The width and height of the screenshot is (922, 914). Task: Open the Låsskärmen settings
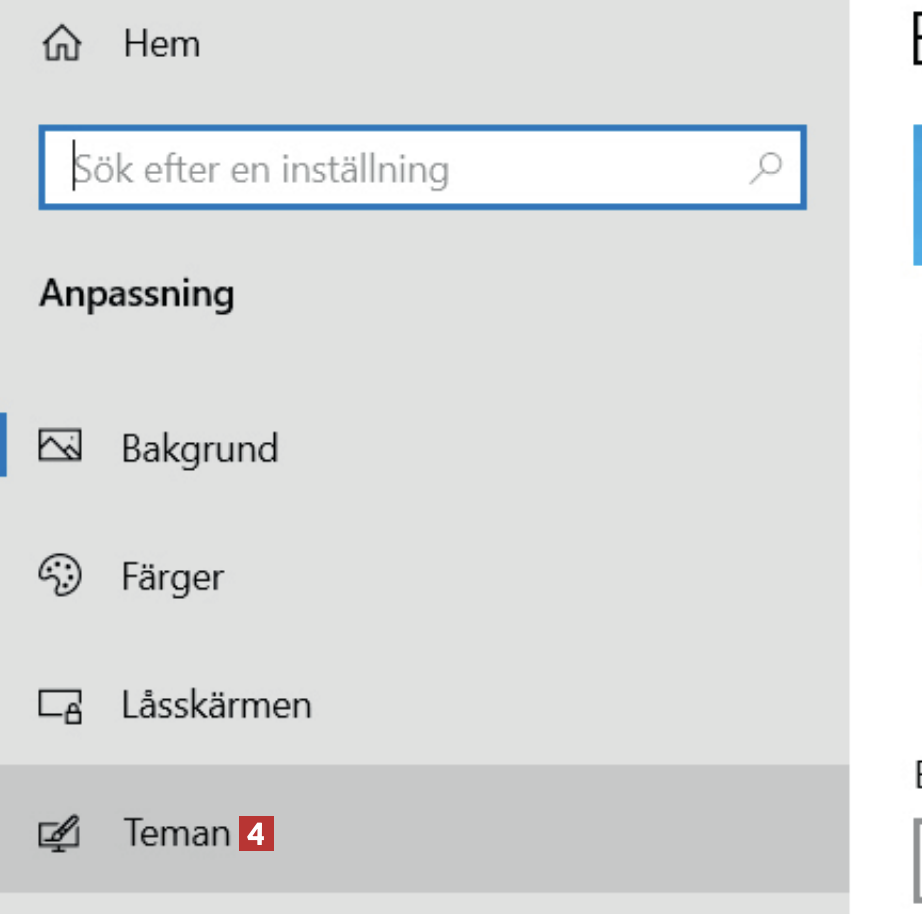[x=216, y=705]
